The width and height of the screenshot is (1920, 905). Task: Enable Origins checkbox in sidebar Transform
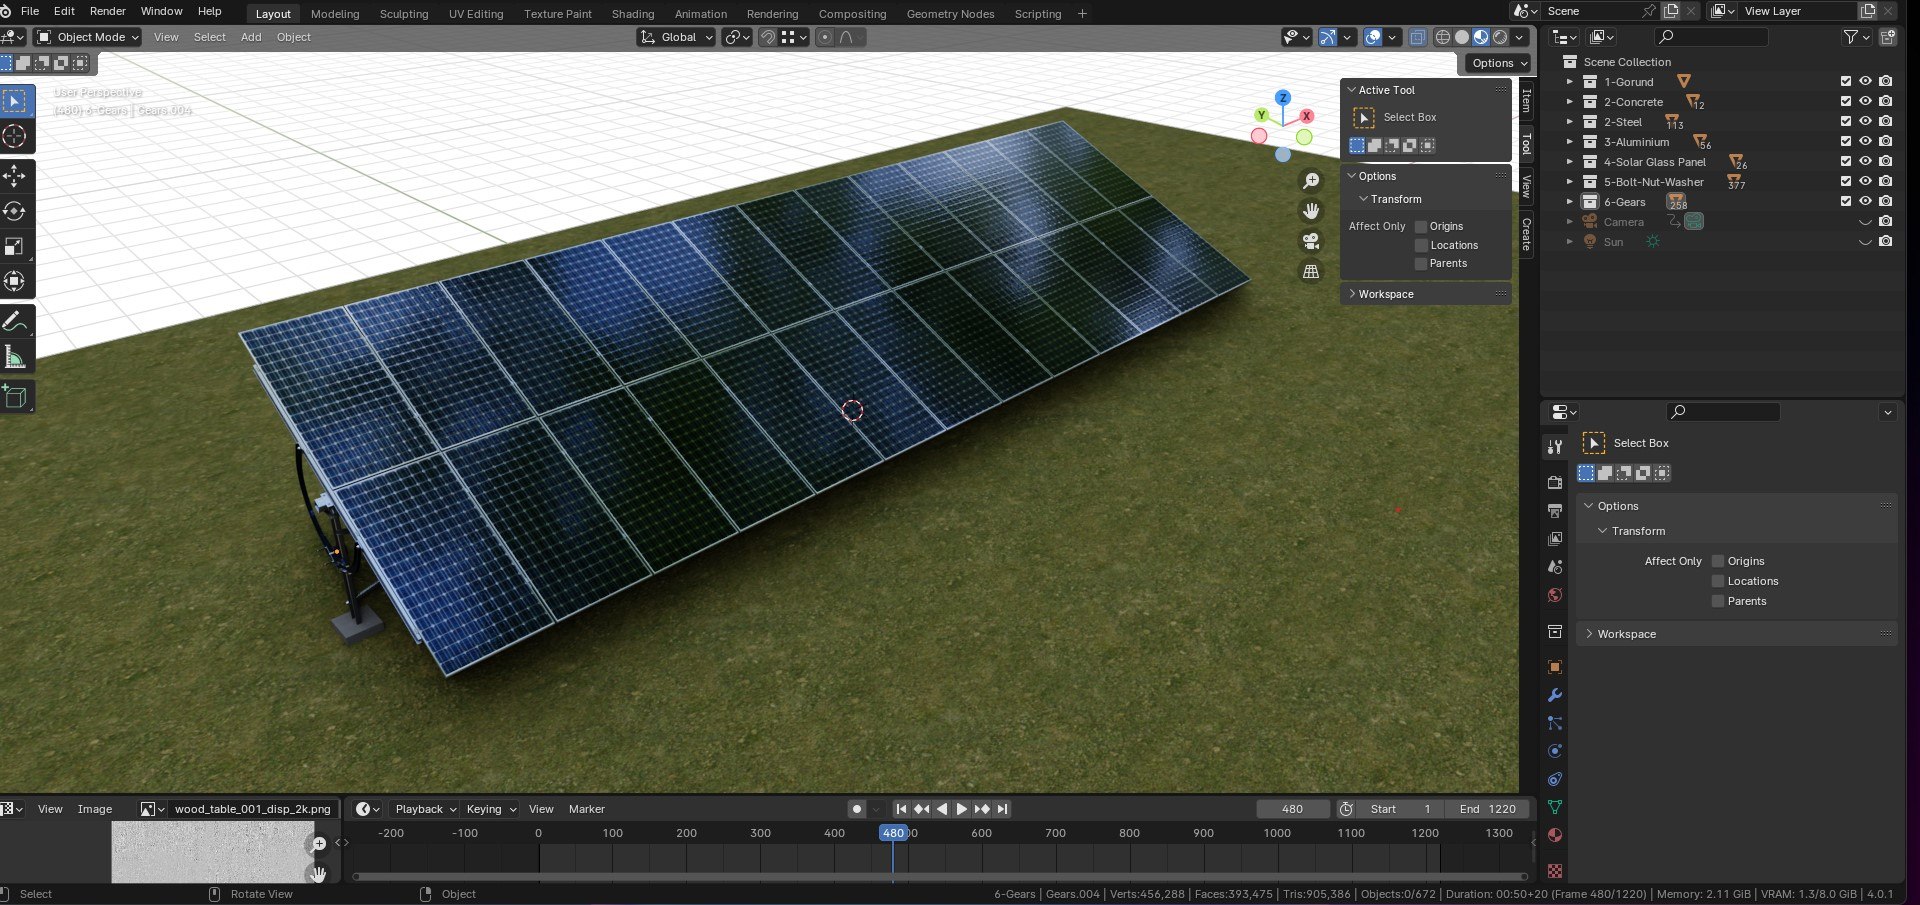(1421, 227)
